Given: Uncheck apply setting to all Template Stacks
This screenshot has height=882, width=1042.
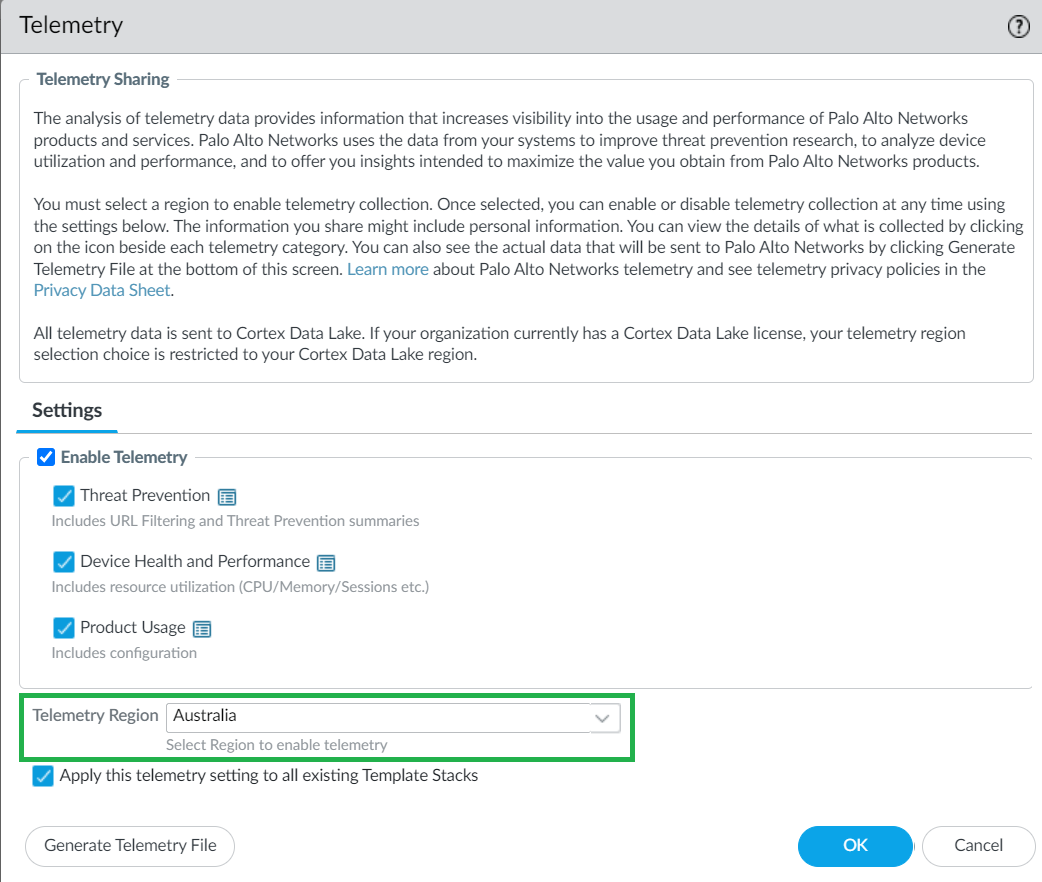Looking at the screenshot, I should (x=43, y=776).
